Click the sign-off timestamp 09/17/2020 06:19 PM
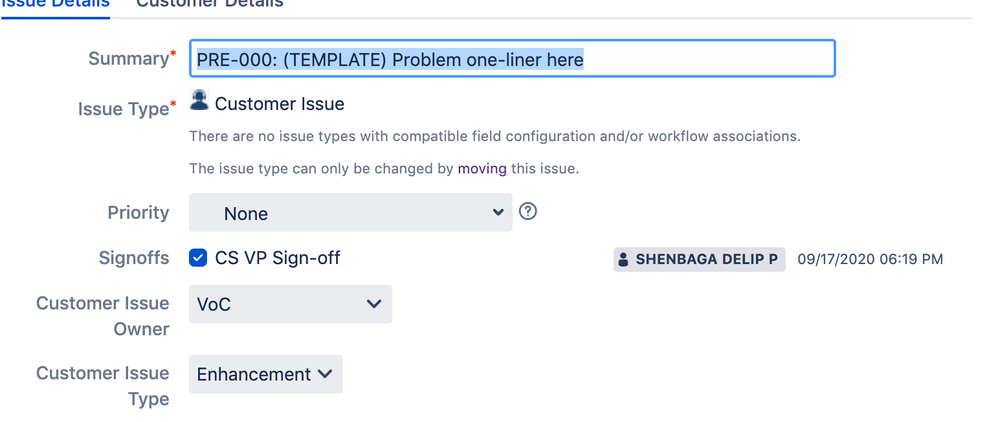 (x=870, y=259)
